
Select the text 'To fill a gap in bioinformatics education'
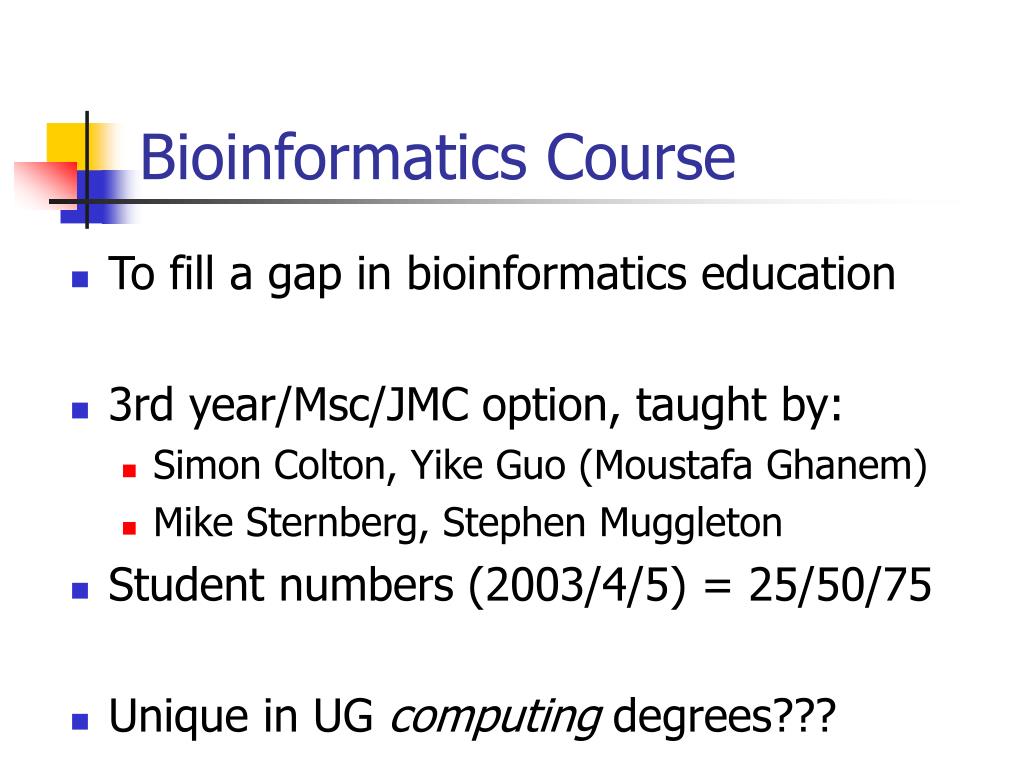tap(502, 274)
